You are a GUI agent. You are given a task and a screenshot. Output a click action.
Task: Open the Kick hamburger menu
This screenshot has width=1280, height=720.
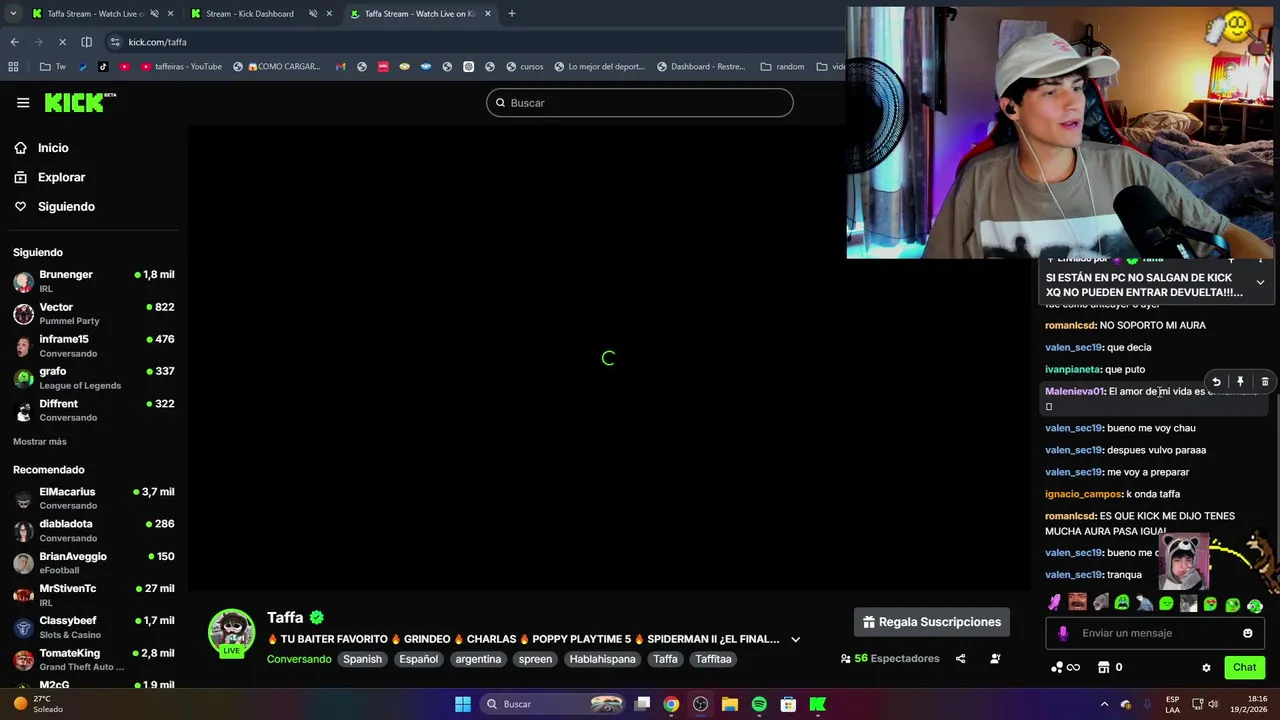[x=23, y=102]
